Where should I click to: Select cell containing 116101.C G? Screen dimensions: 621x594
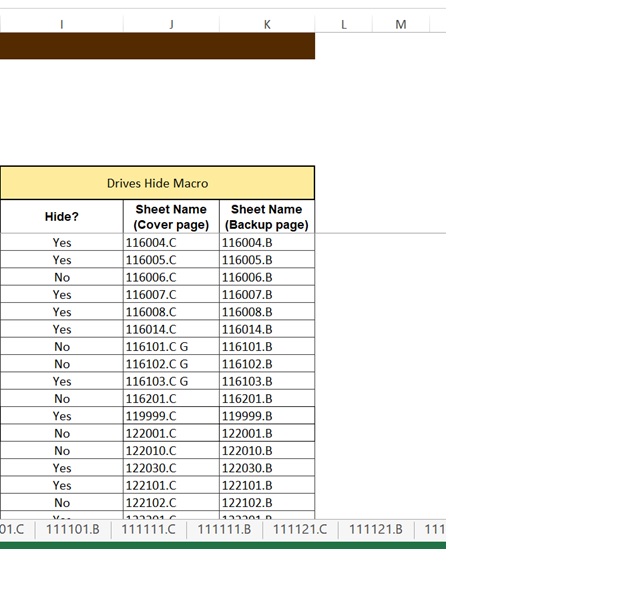[x=171, y=346]
